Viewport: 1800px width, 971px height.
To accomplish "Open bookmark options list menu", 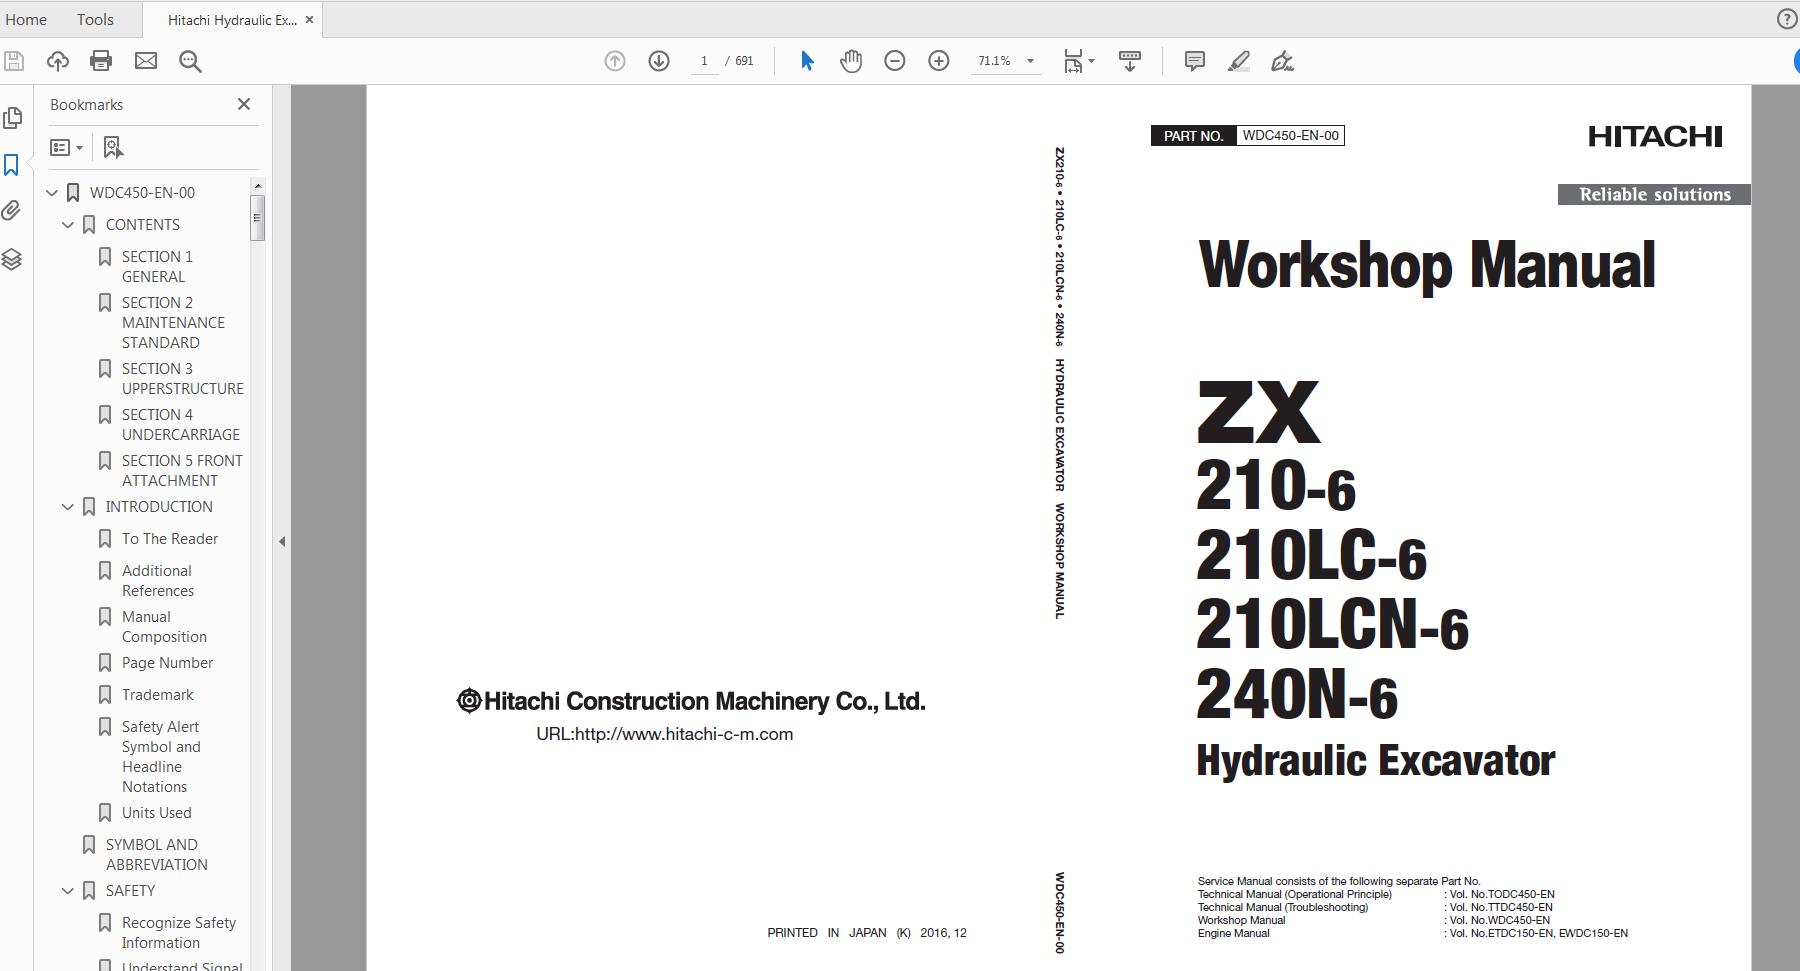I will click(x=66, y=147).
